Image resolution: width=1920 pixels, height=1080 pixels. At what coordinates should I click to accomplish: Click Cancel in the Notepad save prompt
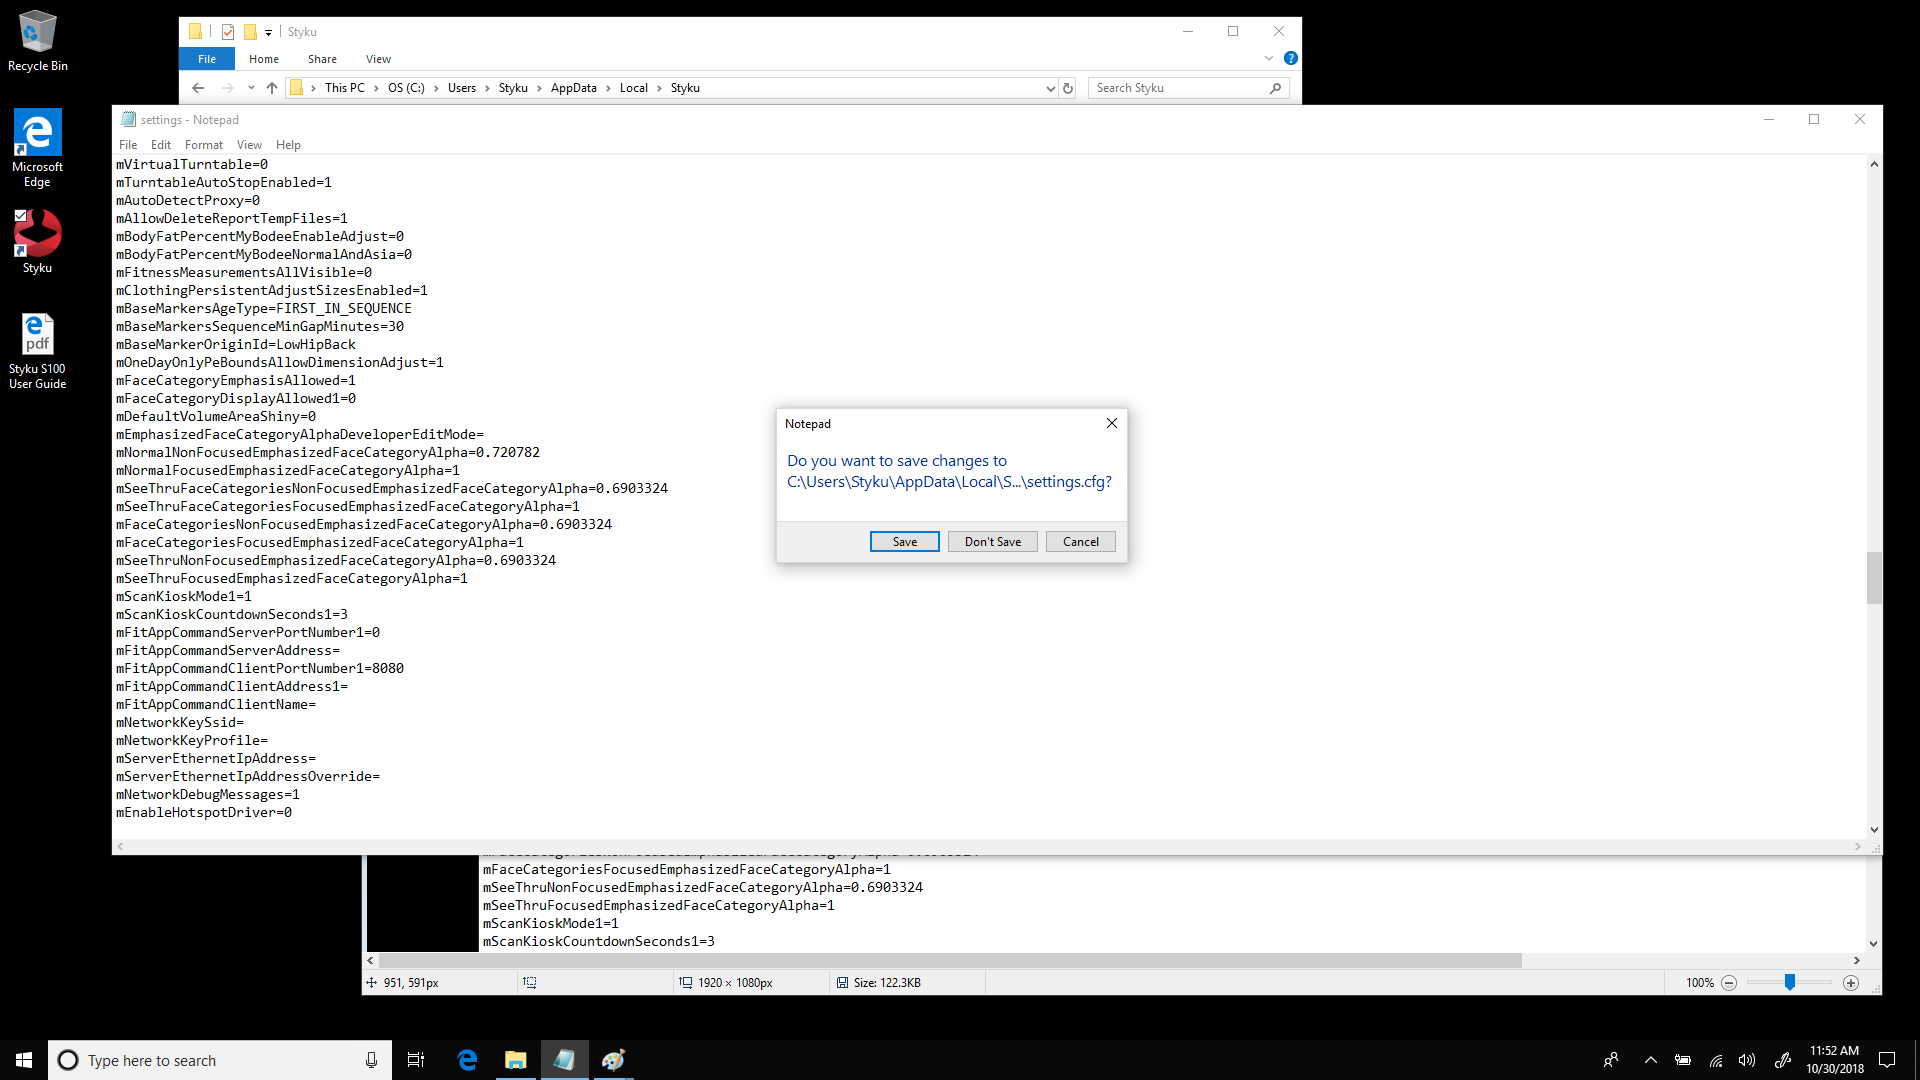[1080, 541]
